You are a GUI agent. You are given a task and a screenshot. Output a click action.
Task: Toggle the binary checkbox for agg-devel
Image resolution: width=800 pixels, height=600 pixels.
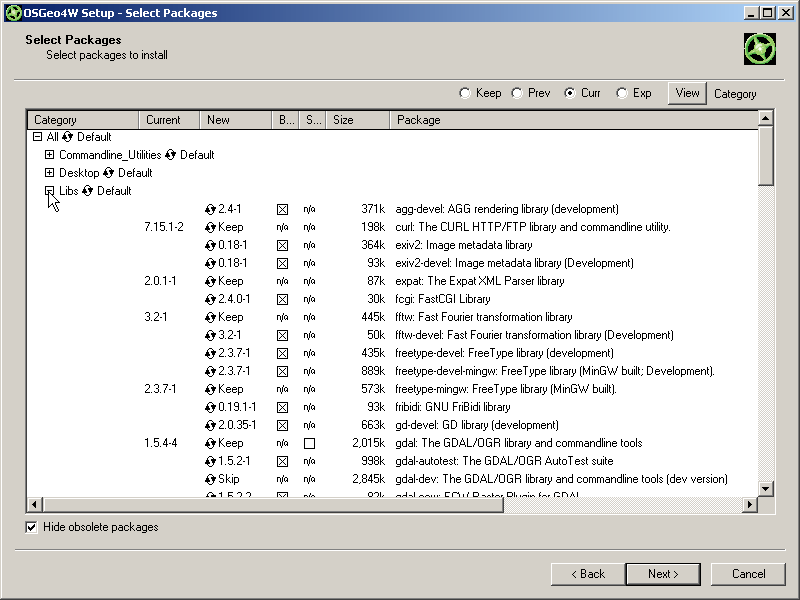tap(282, 210)
